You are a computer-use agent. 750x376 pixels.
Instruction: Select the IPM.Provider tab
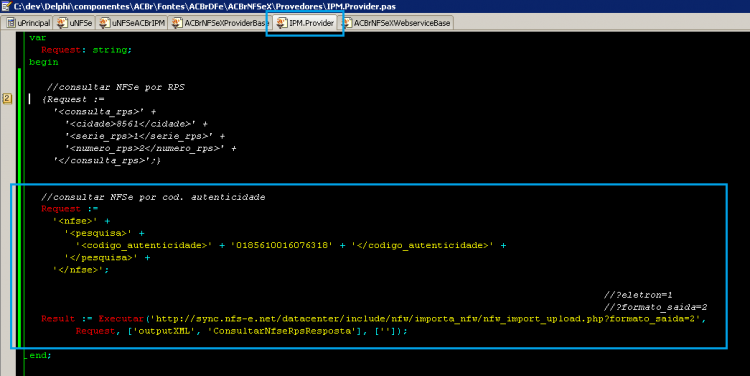[305, 23]
